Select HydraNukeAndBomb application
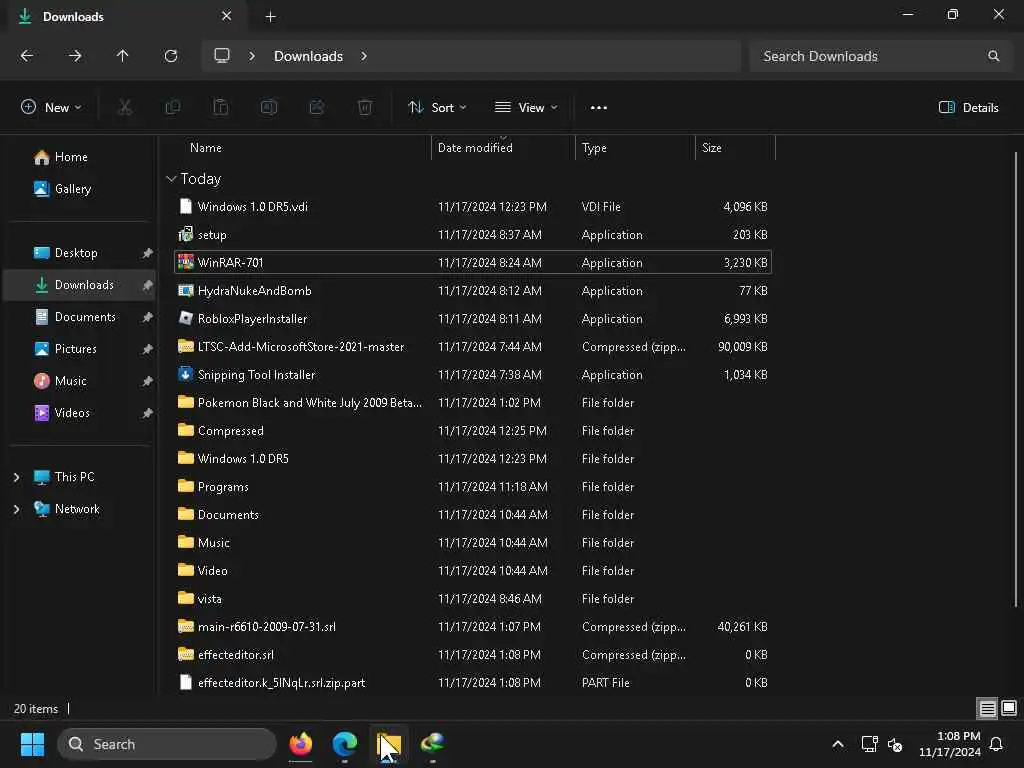 (473, 291)
